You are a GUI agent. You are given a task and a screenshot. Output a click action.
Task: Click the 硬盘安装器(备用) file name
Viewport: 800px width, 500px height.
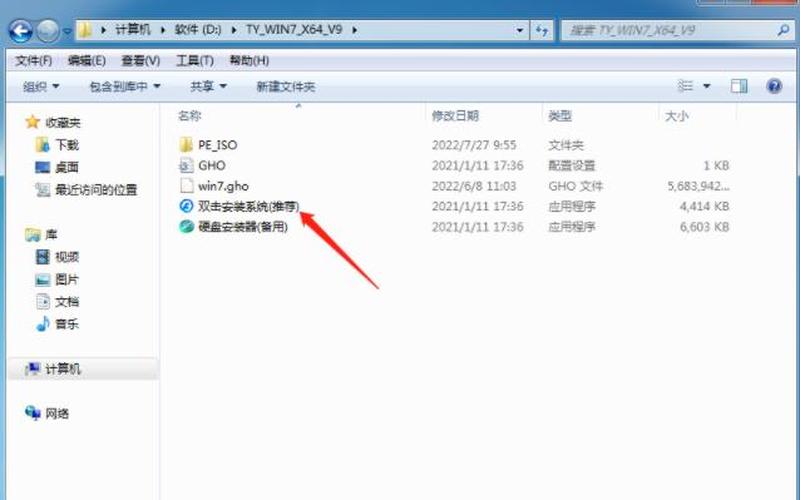point(243,227)
